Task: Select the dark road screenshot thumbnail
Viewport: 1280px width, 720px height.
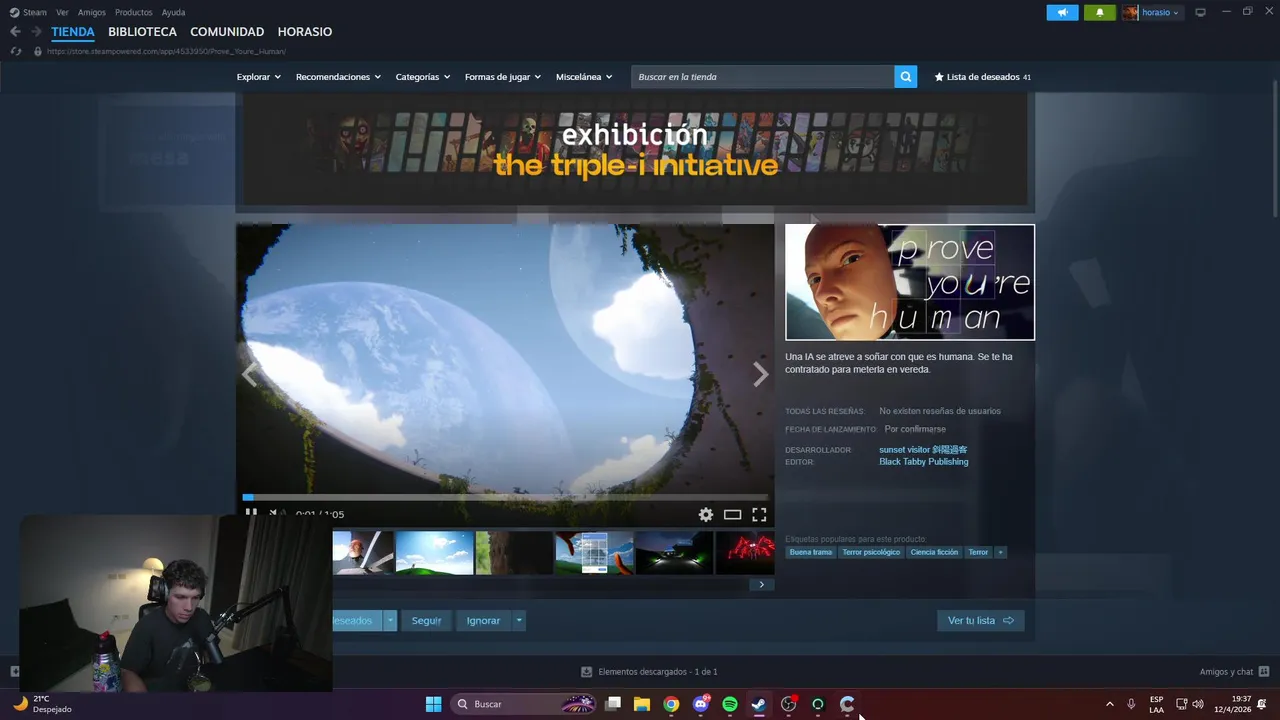Action: coord(675,553)
